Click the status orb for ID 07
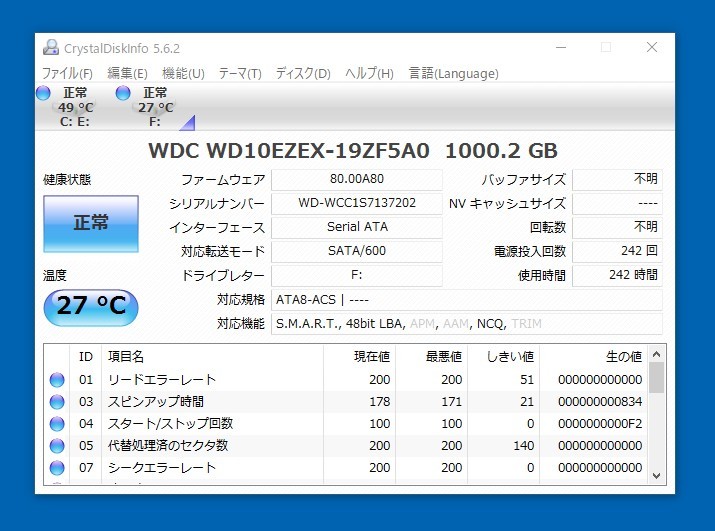 57,468
